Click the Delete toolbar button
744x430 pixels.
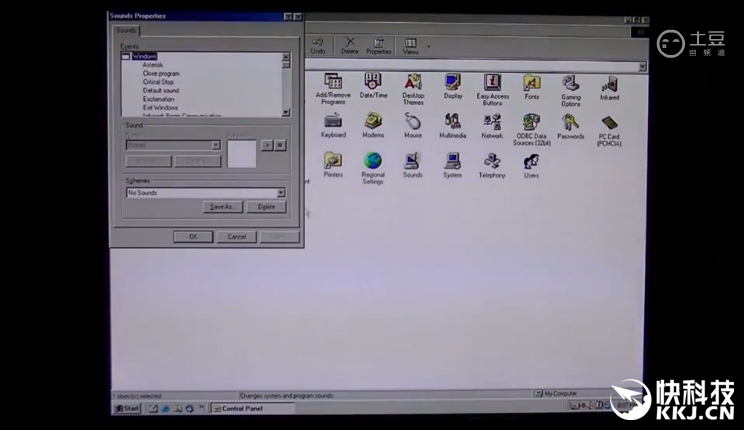tap(349, 46)
